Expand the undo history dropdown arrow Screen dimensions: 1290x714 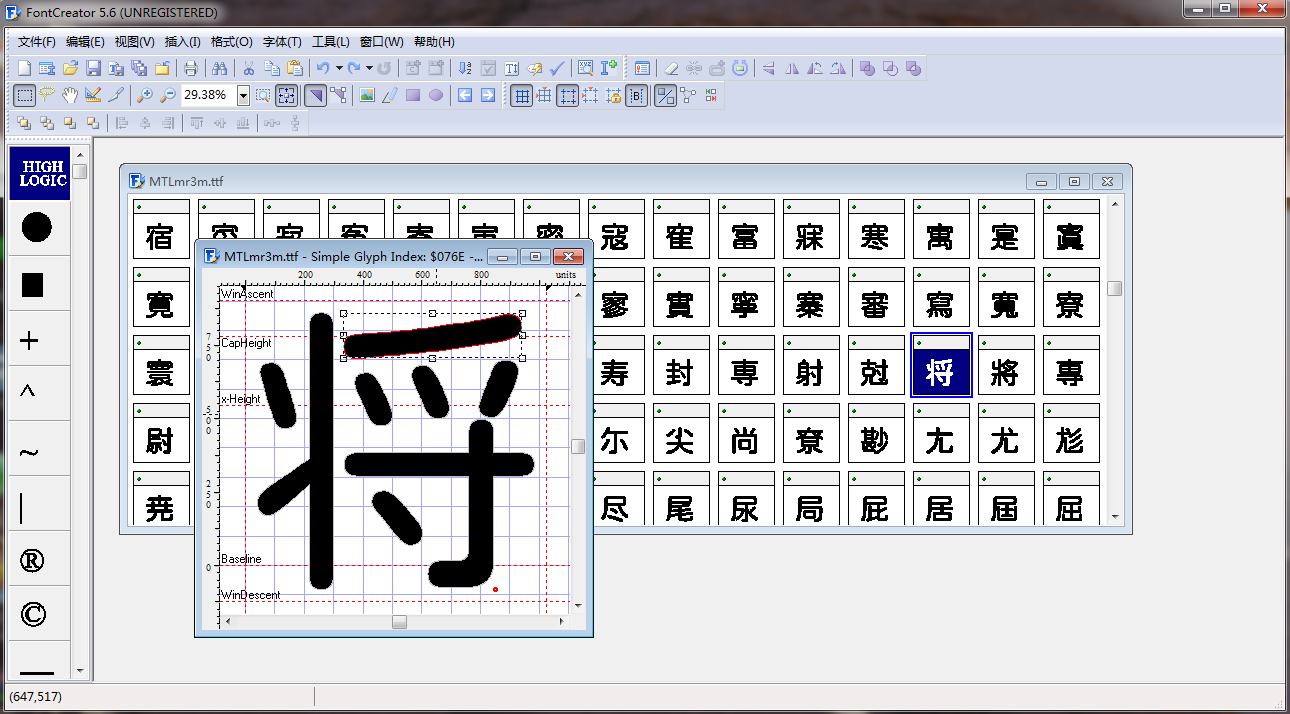coord(338,67)
